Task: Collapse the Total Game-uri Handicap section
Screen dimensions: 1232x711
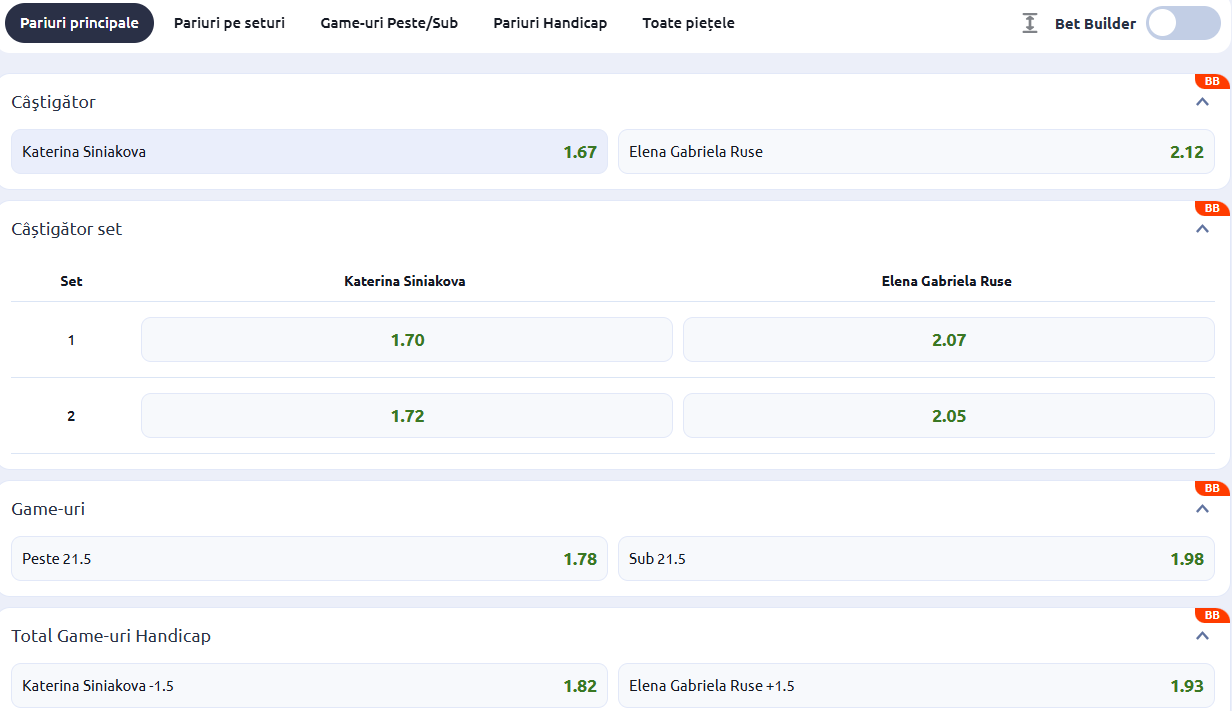Action: pos(1203,636)
